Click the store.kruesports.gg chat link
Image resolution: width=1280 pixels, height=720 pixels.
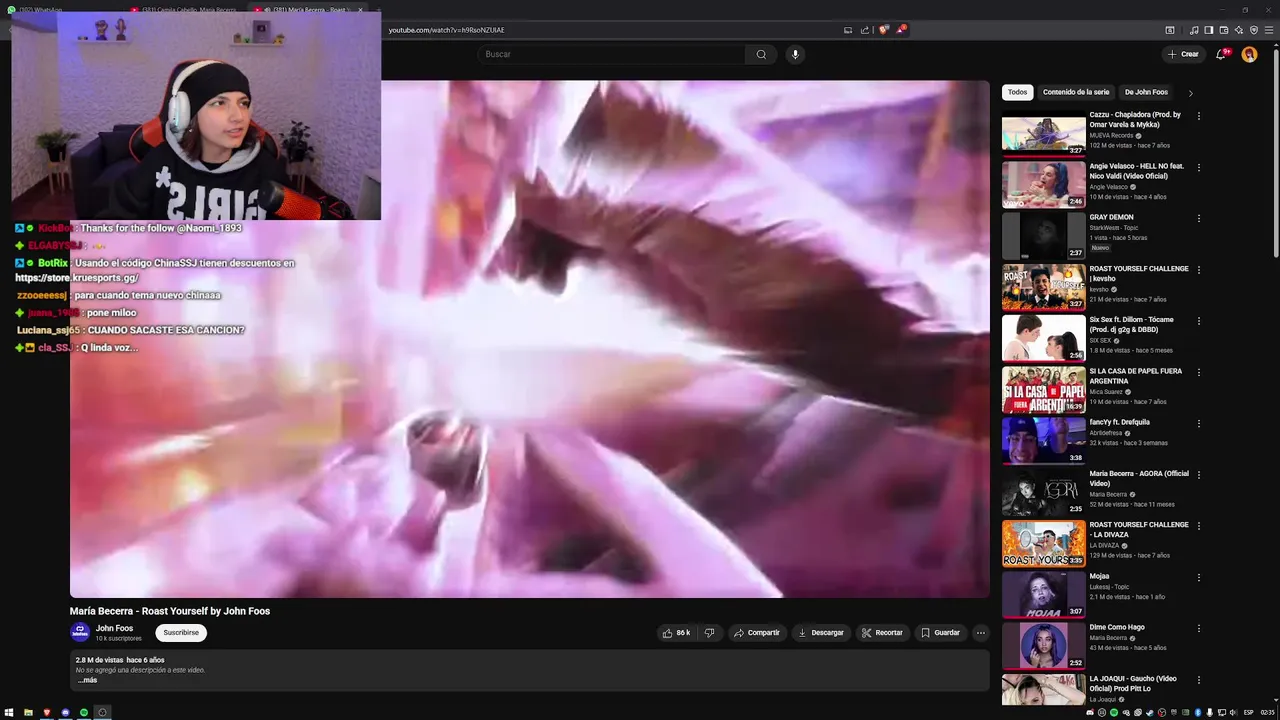pos(77,278)
